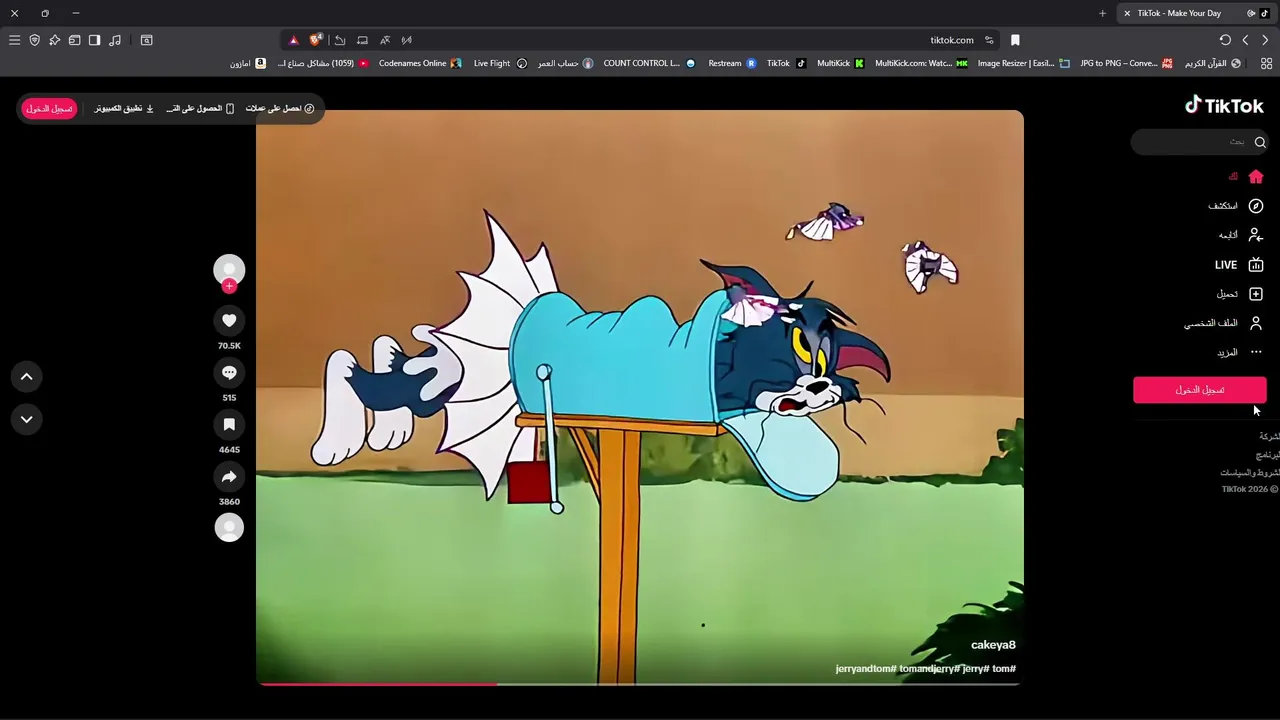
Task: Open Explore (استكشف) in the sidebar
Action: point(1236,206)
